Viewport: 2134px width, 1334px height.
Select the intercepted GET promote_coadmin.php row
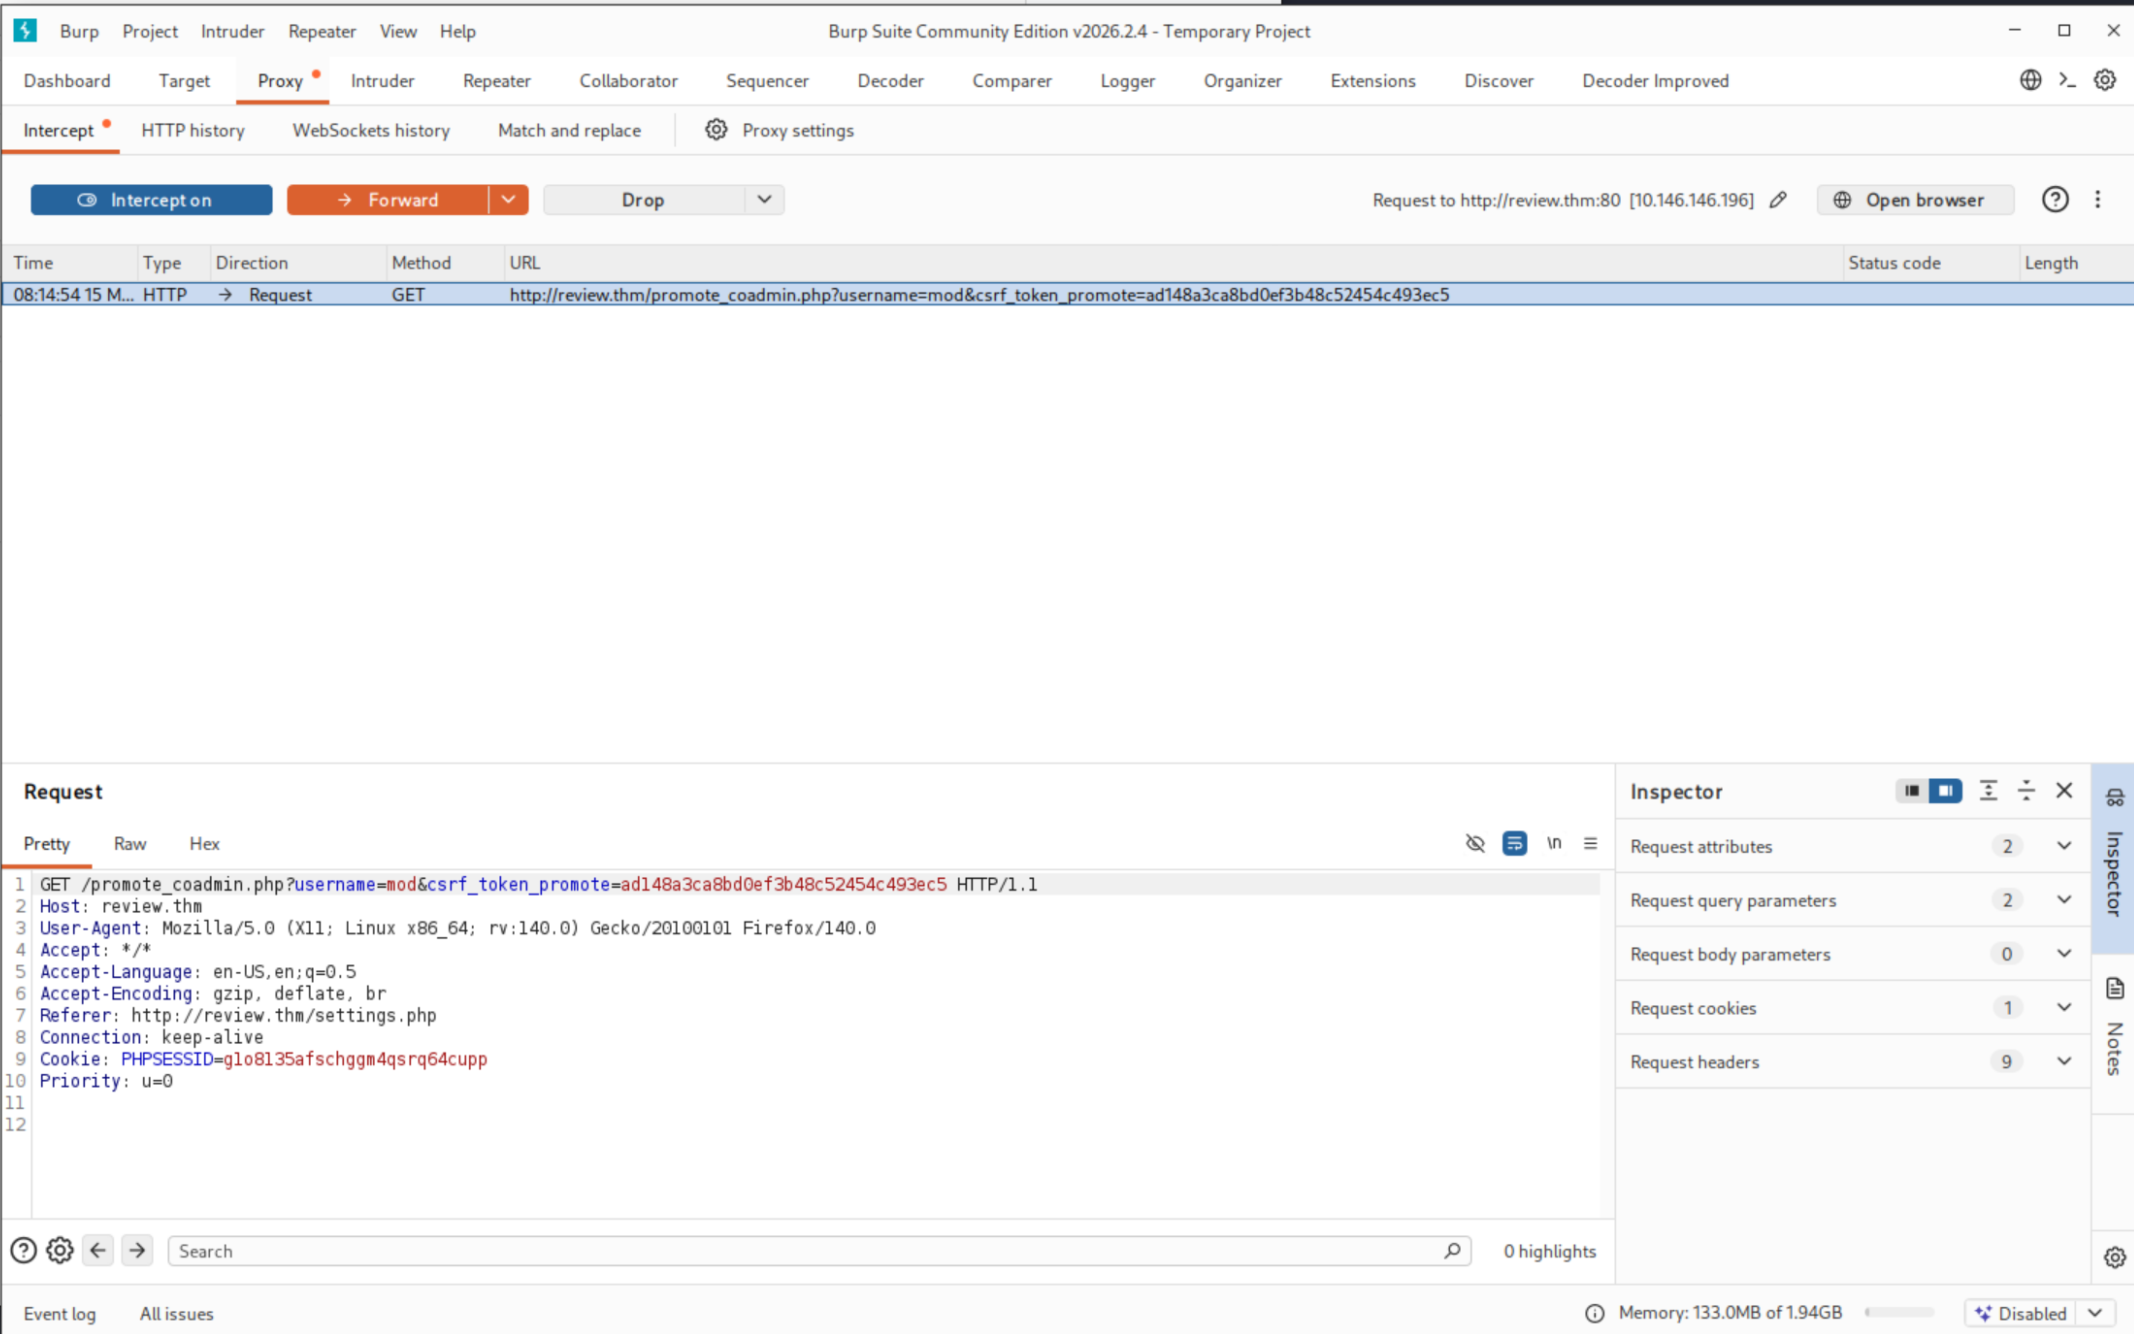pos(1067,294)
